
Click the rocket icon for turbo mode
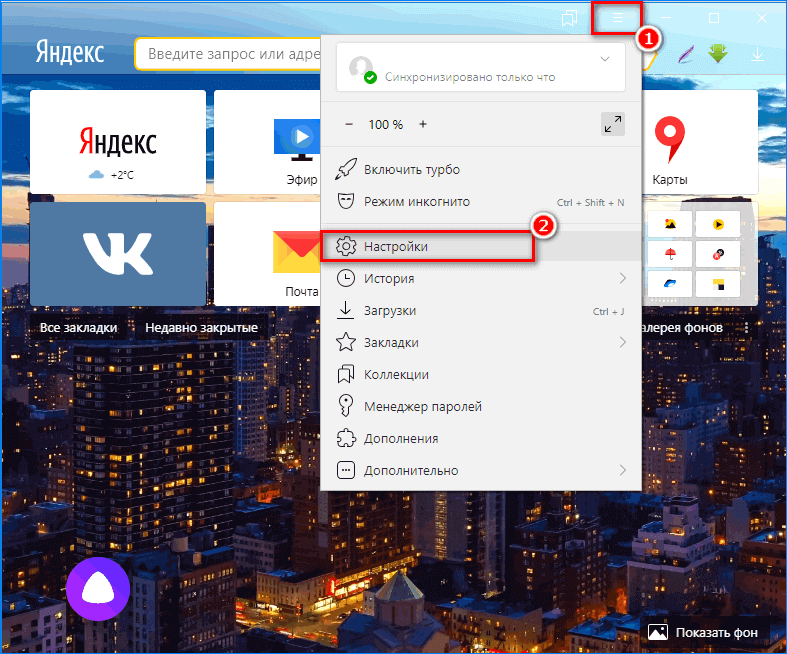pos(346,169)
